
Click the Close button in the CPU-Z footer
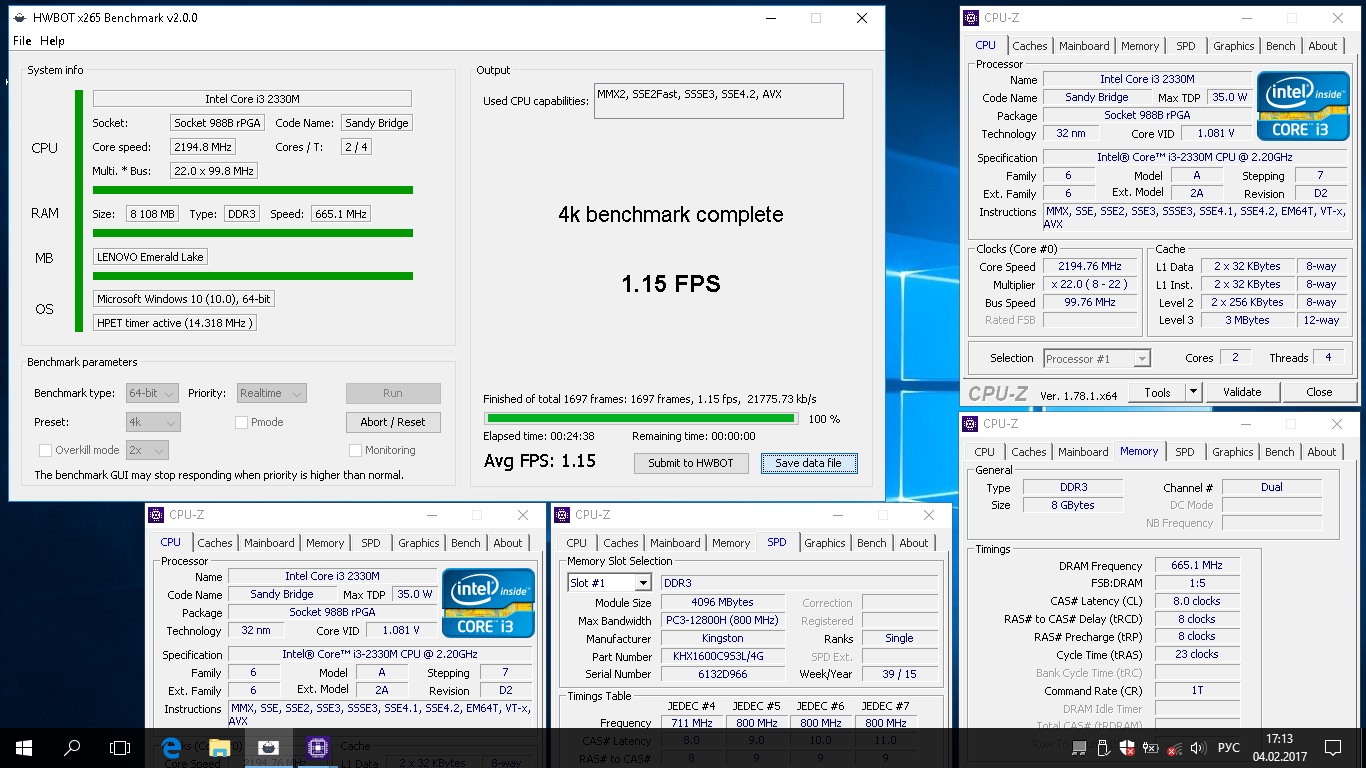point(1319,392)
